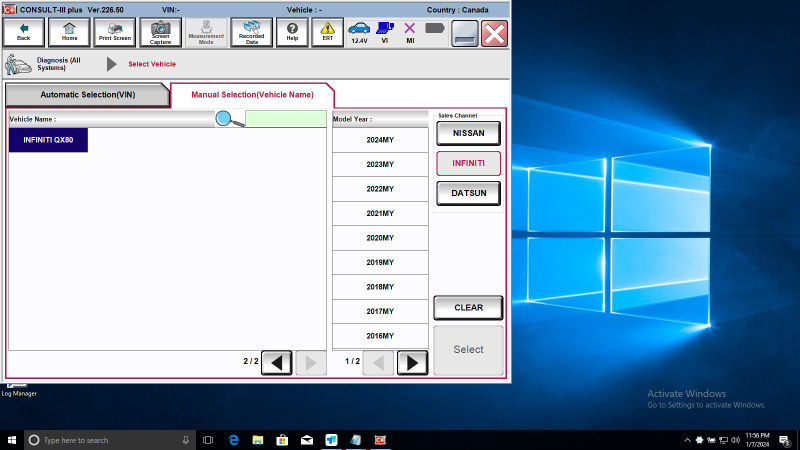The image size is (800, 450).
Task: Click the taskbar clock
Action: click(x=757, y=440)
